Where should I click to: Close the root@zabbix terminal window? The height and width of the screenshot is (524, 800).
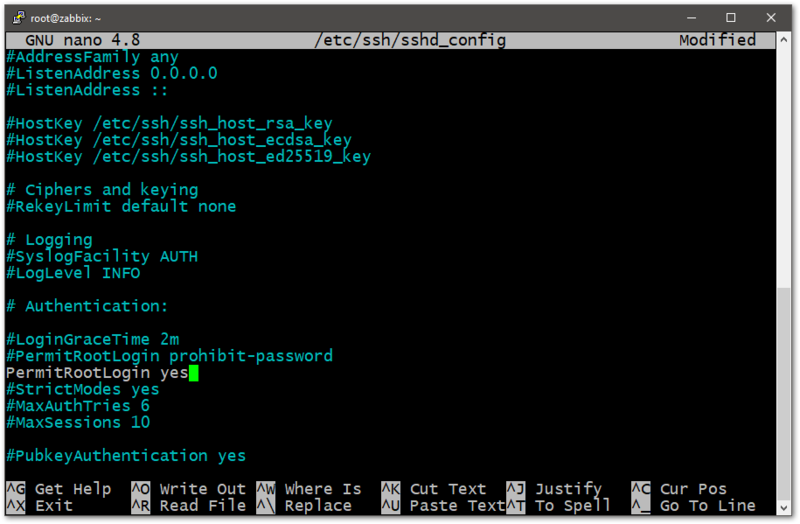pos(773,17)
